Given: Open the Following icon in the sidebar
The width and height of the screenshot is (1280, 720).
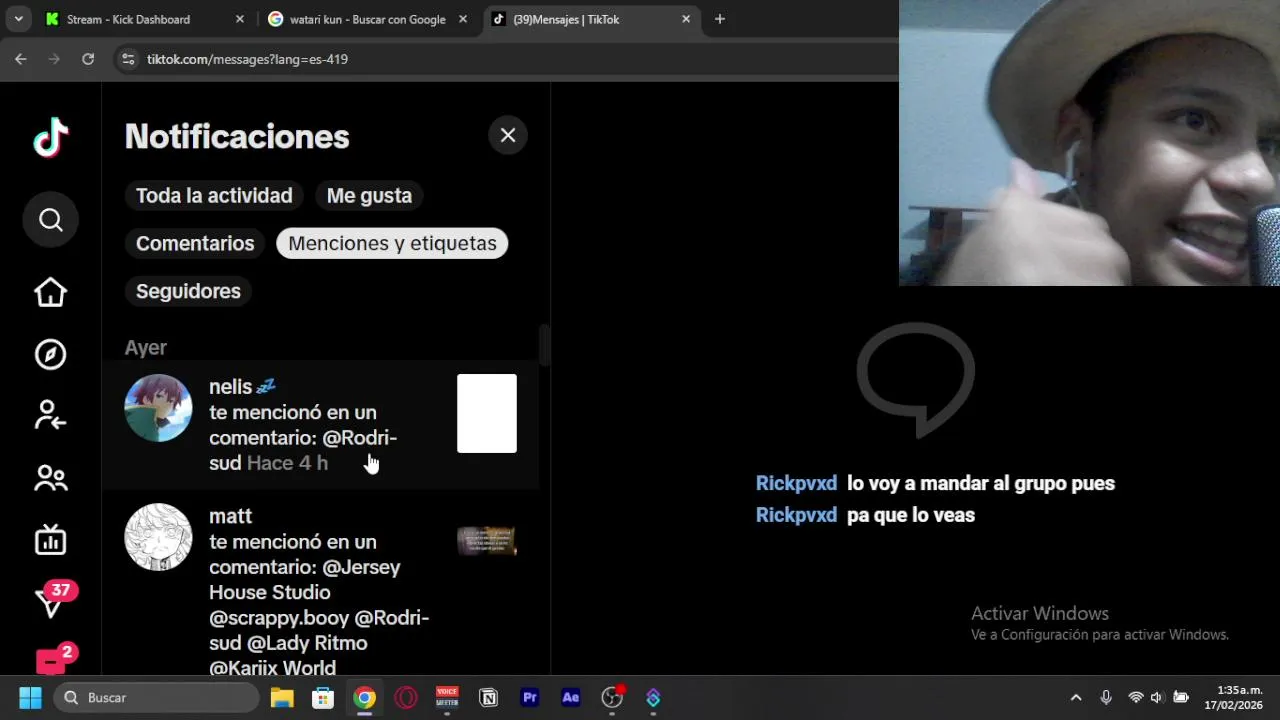Looking at the screenshot, I should pyautogui.click(x=50, y=415).
